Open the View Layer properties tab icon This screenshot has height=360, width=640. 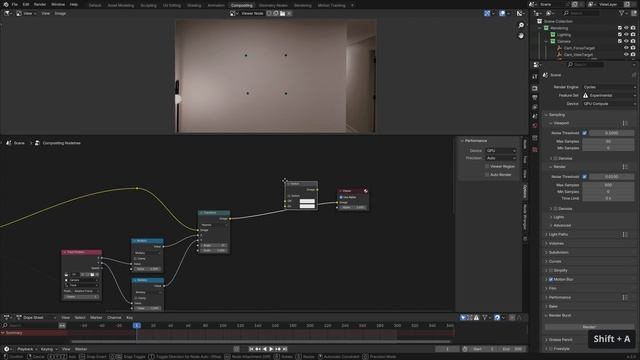[535, 107]
